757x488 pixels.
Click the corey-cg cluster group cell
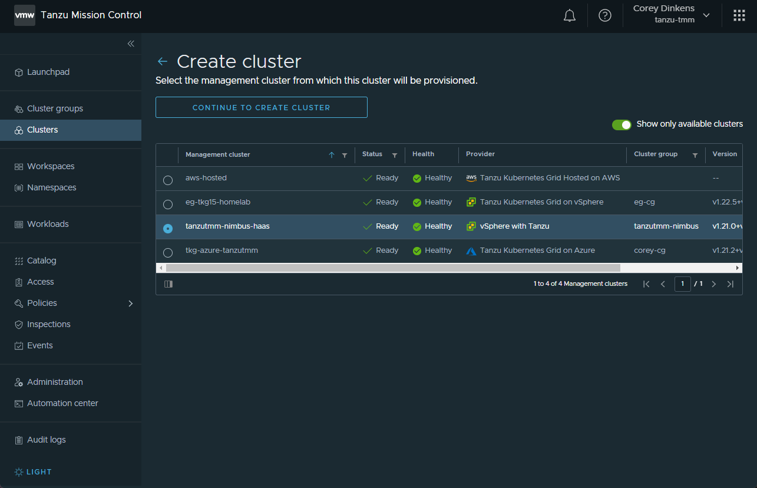650,250
